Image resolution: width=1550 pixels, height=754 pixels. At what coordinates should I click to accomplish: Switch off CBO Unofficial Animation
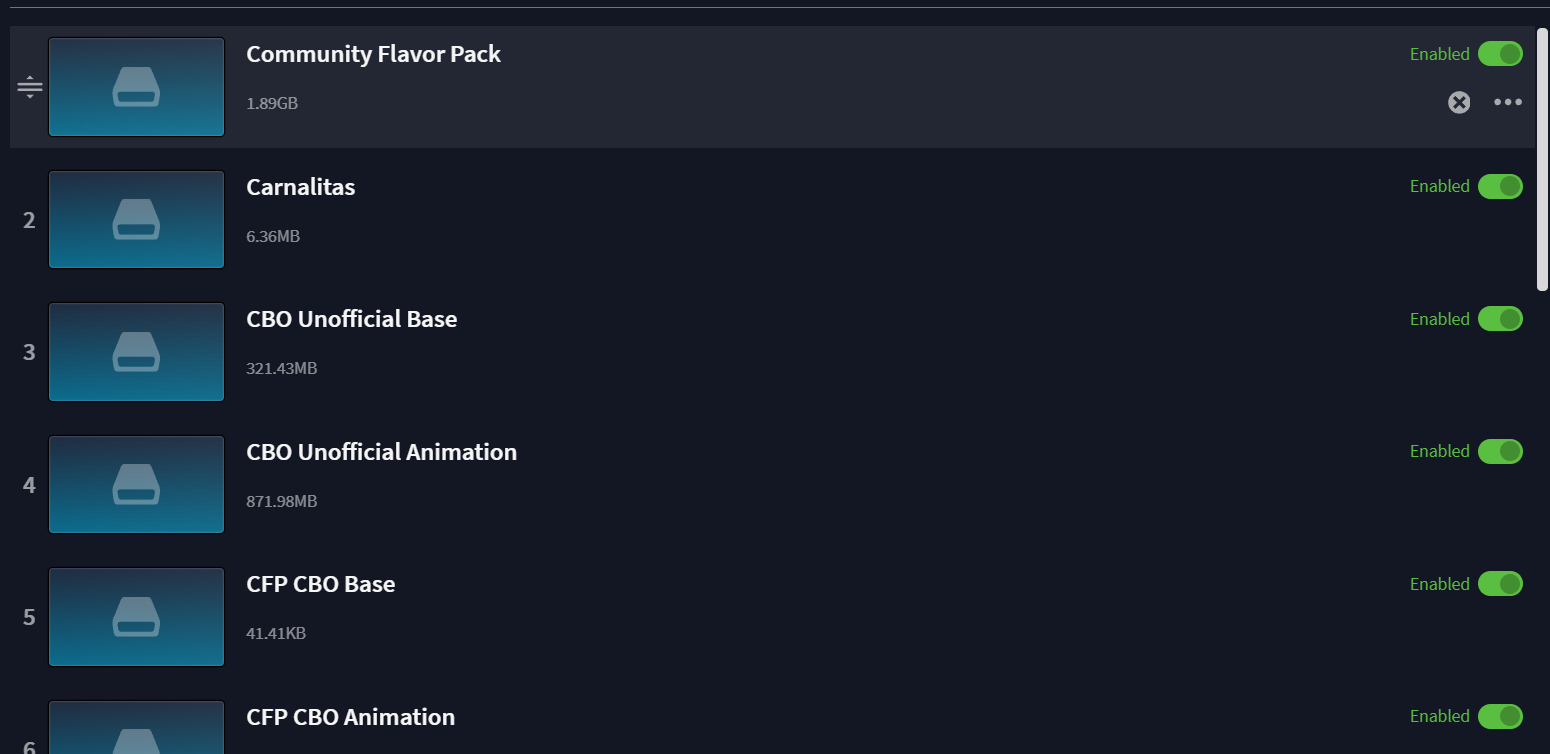[x=1500, y=451]
